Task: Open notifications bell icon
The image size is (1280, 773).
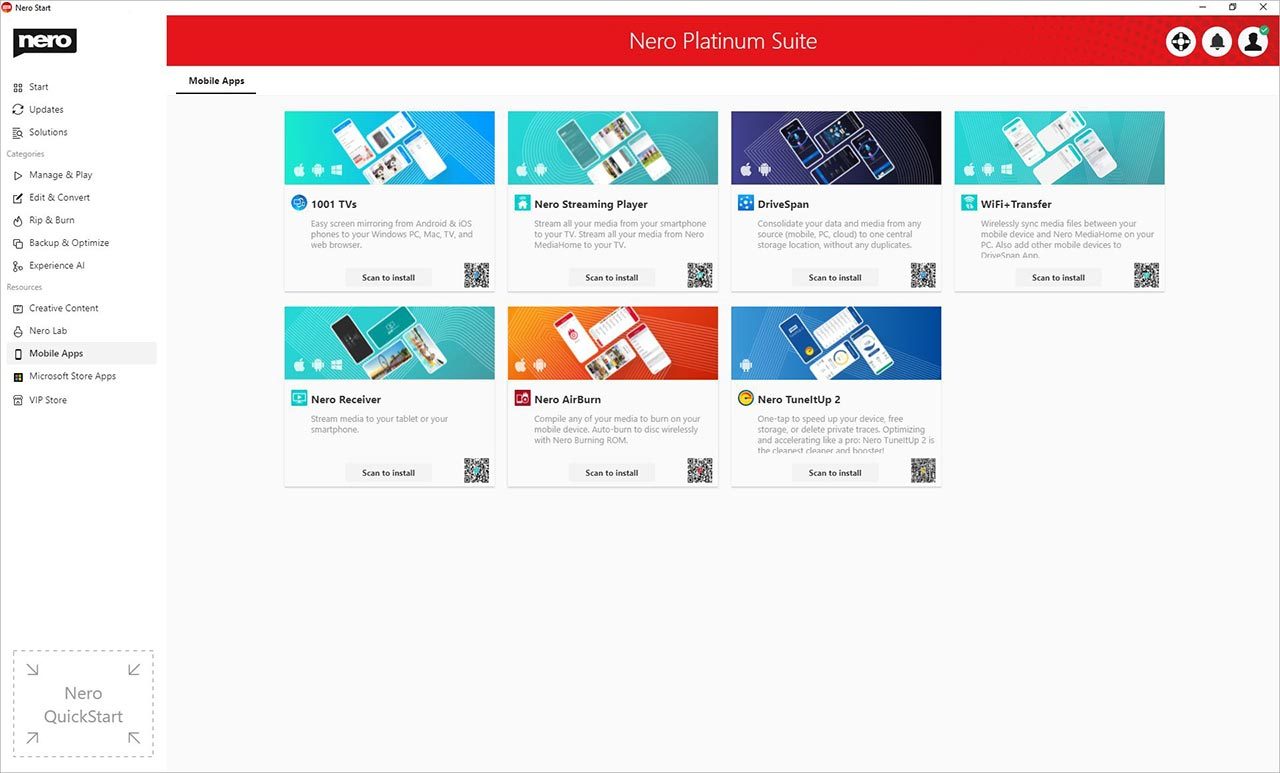Action: [1217, 41]
